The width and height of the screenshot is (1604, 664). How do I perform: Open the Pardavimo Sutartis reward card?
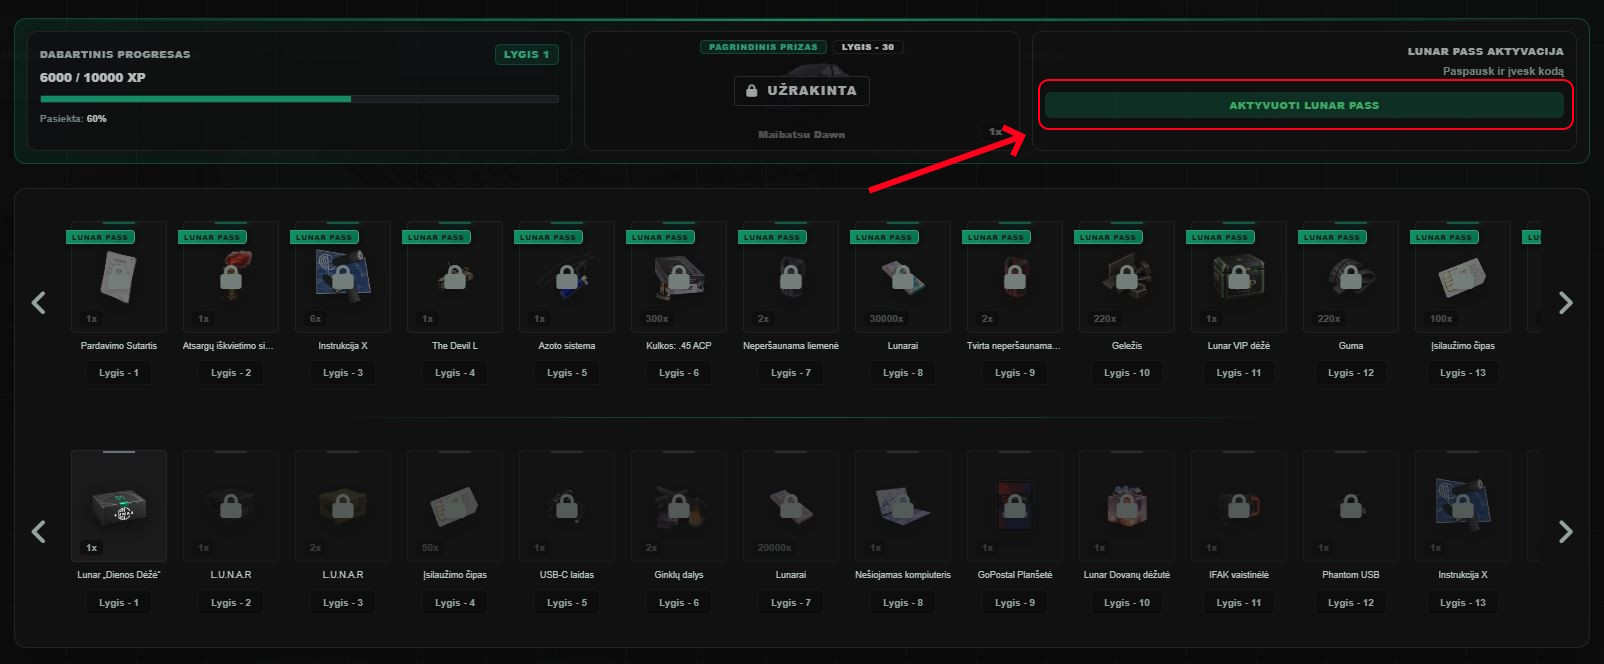pyautogui.click(x=119, y=277)
